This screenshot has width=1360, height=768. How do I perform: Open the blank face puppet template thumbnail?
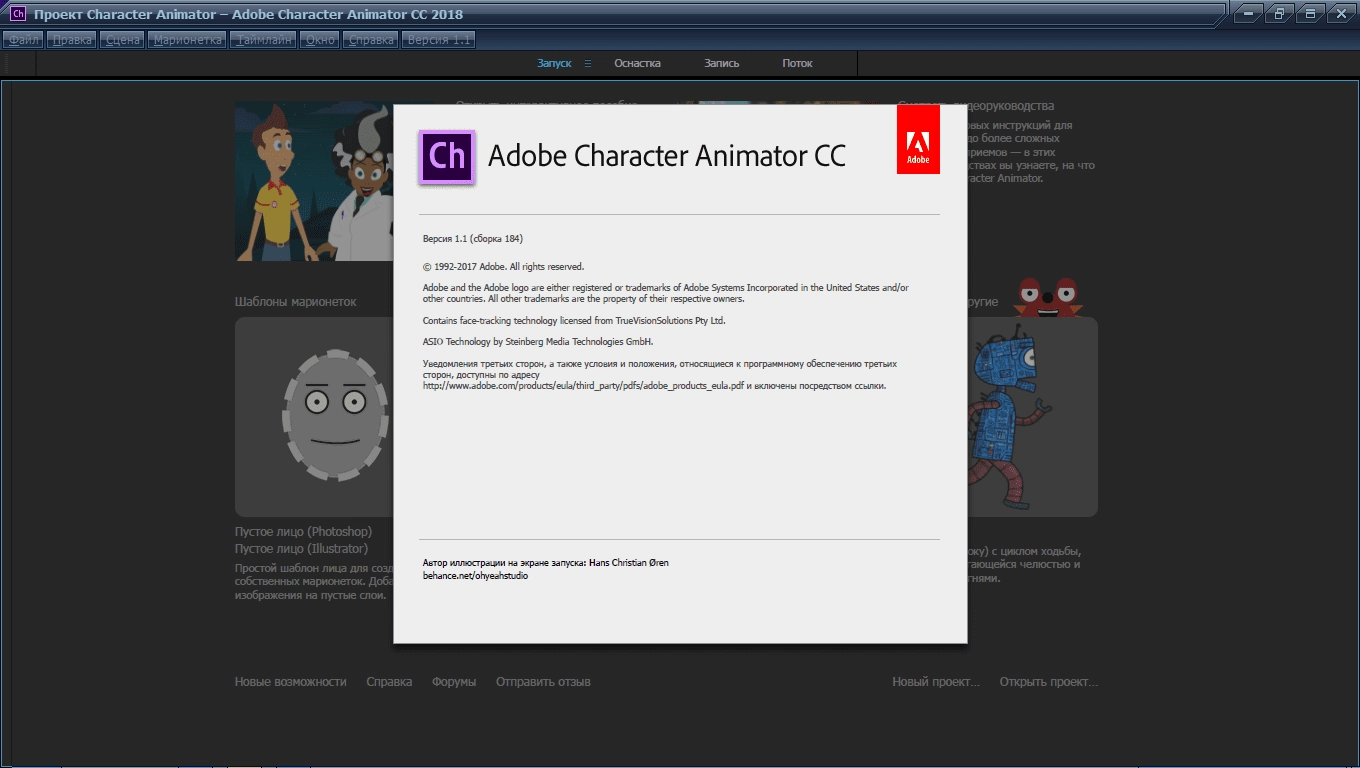[x=314, y=417]
